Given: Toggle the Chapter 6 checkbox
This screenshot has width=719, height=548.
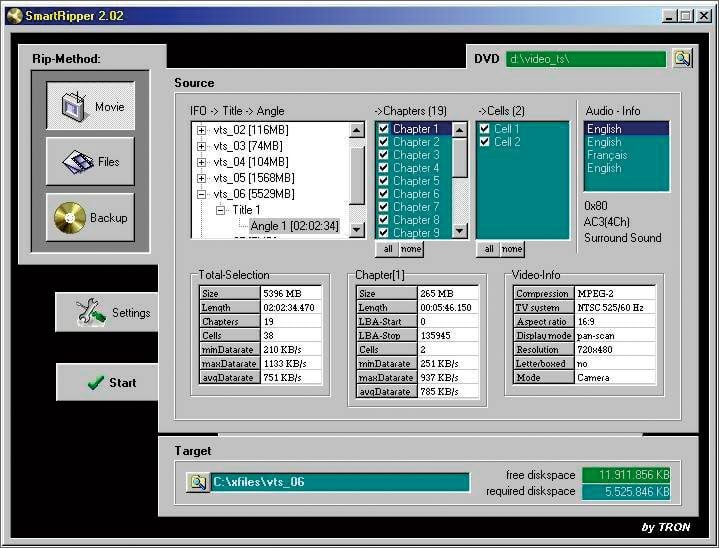Looking at the screenshot, I should 383,194.
